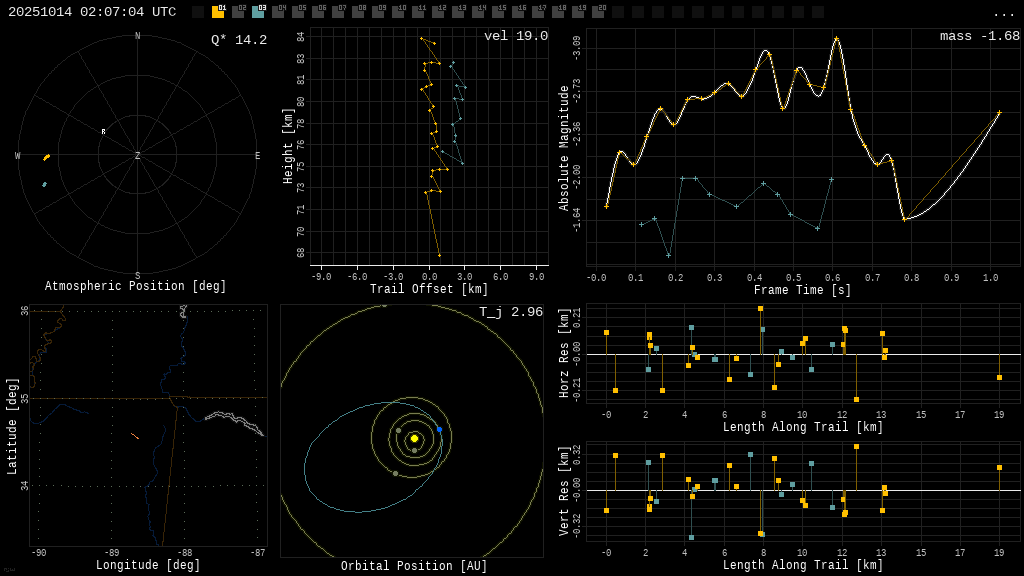Screen dimensions: 1024x576
Task: Click the 20251014 02:07:04 UTC timestamp
Action: [x=92, y=12]
